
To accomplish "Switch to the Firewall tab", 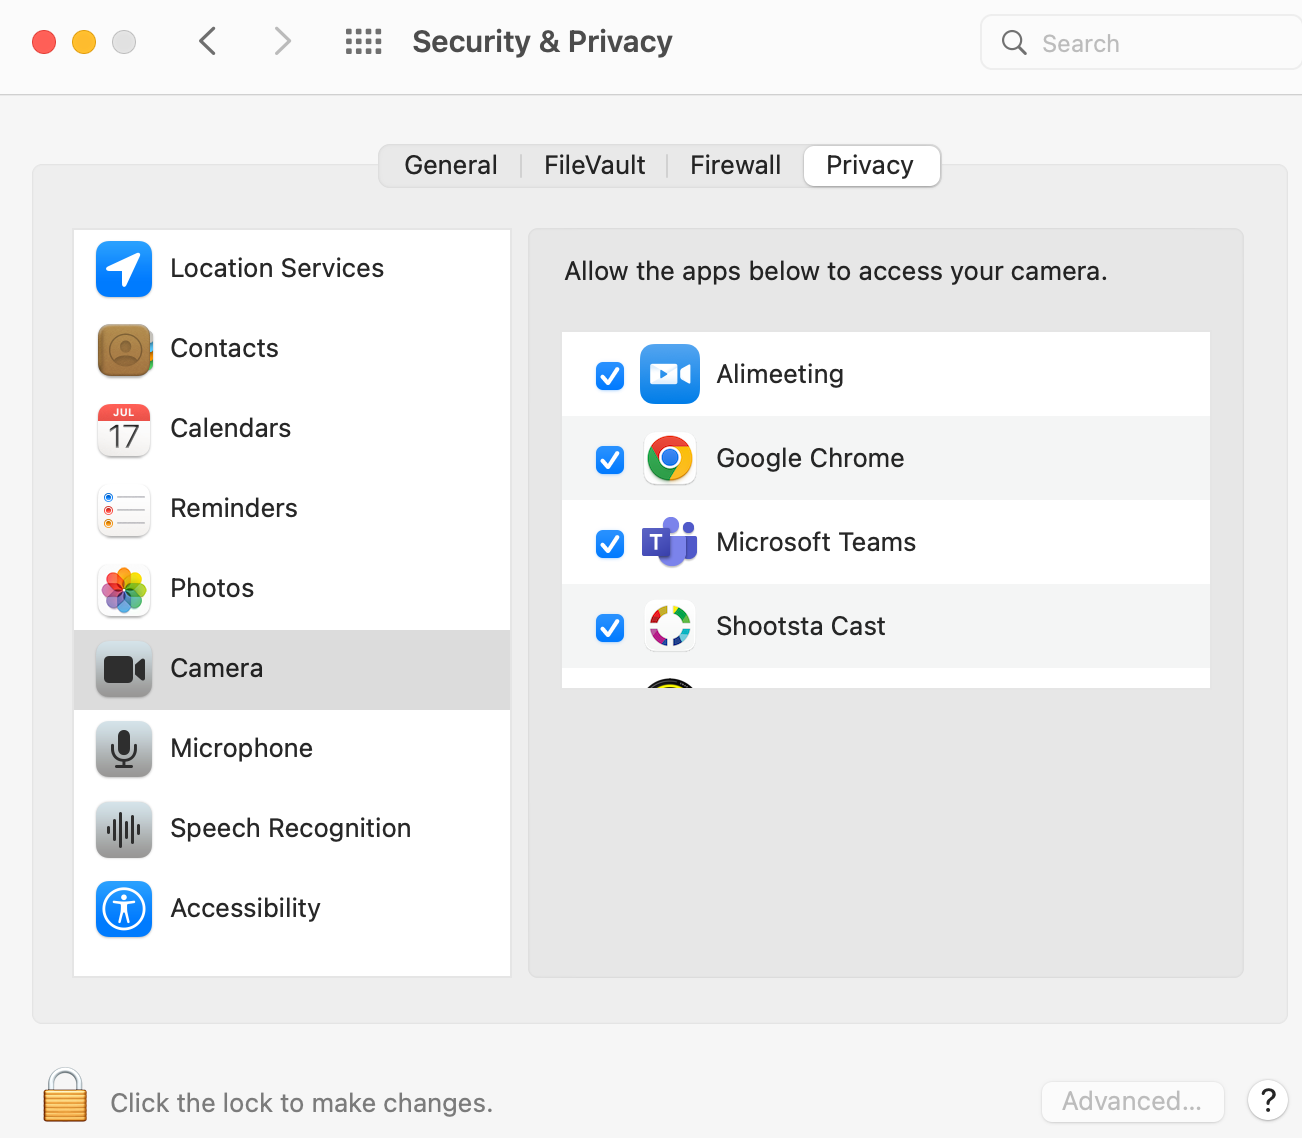I will (x=736, y=166).
